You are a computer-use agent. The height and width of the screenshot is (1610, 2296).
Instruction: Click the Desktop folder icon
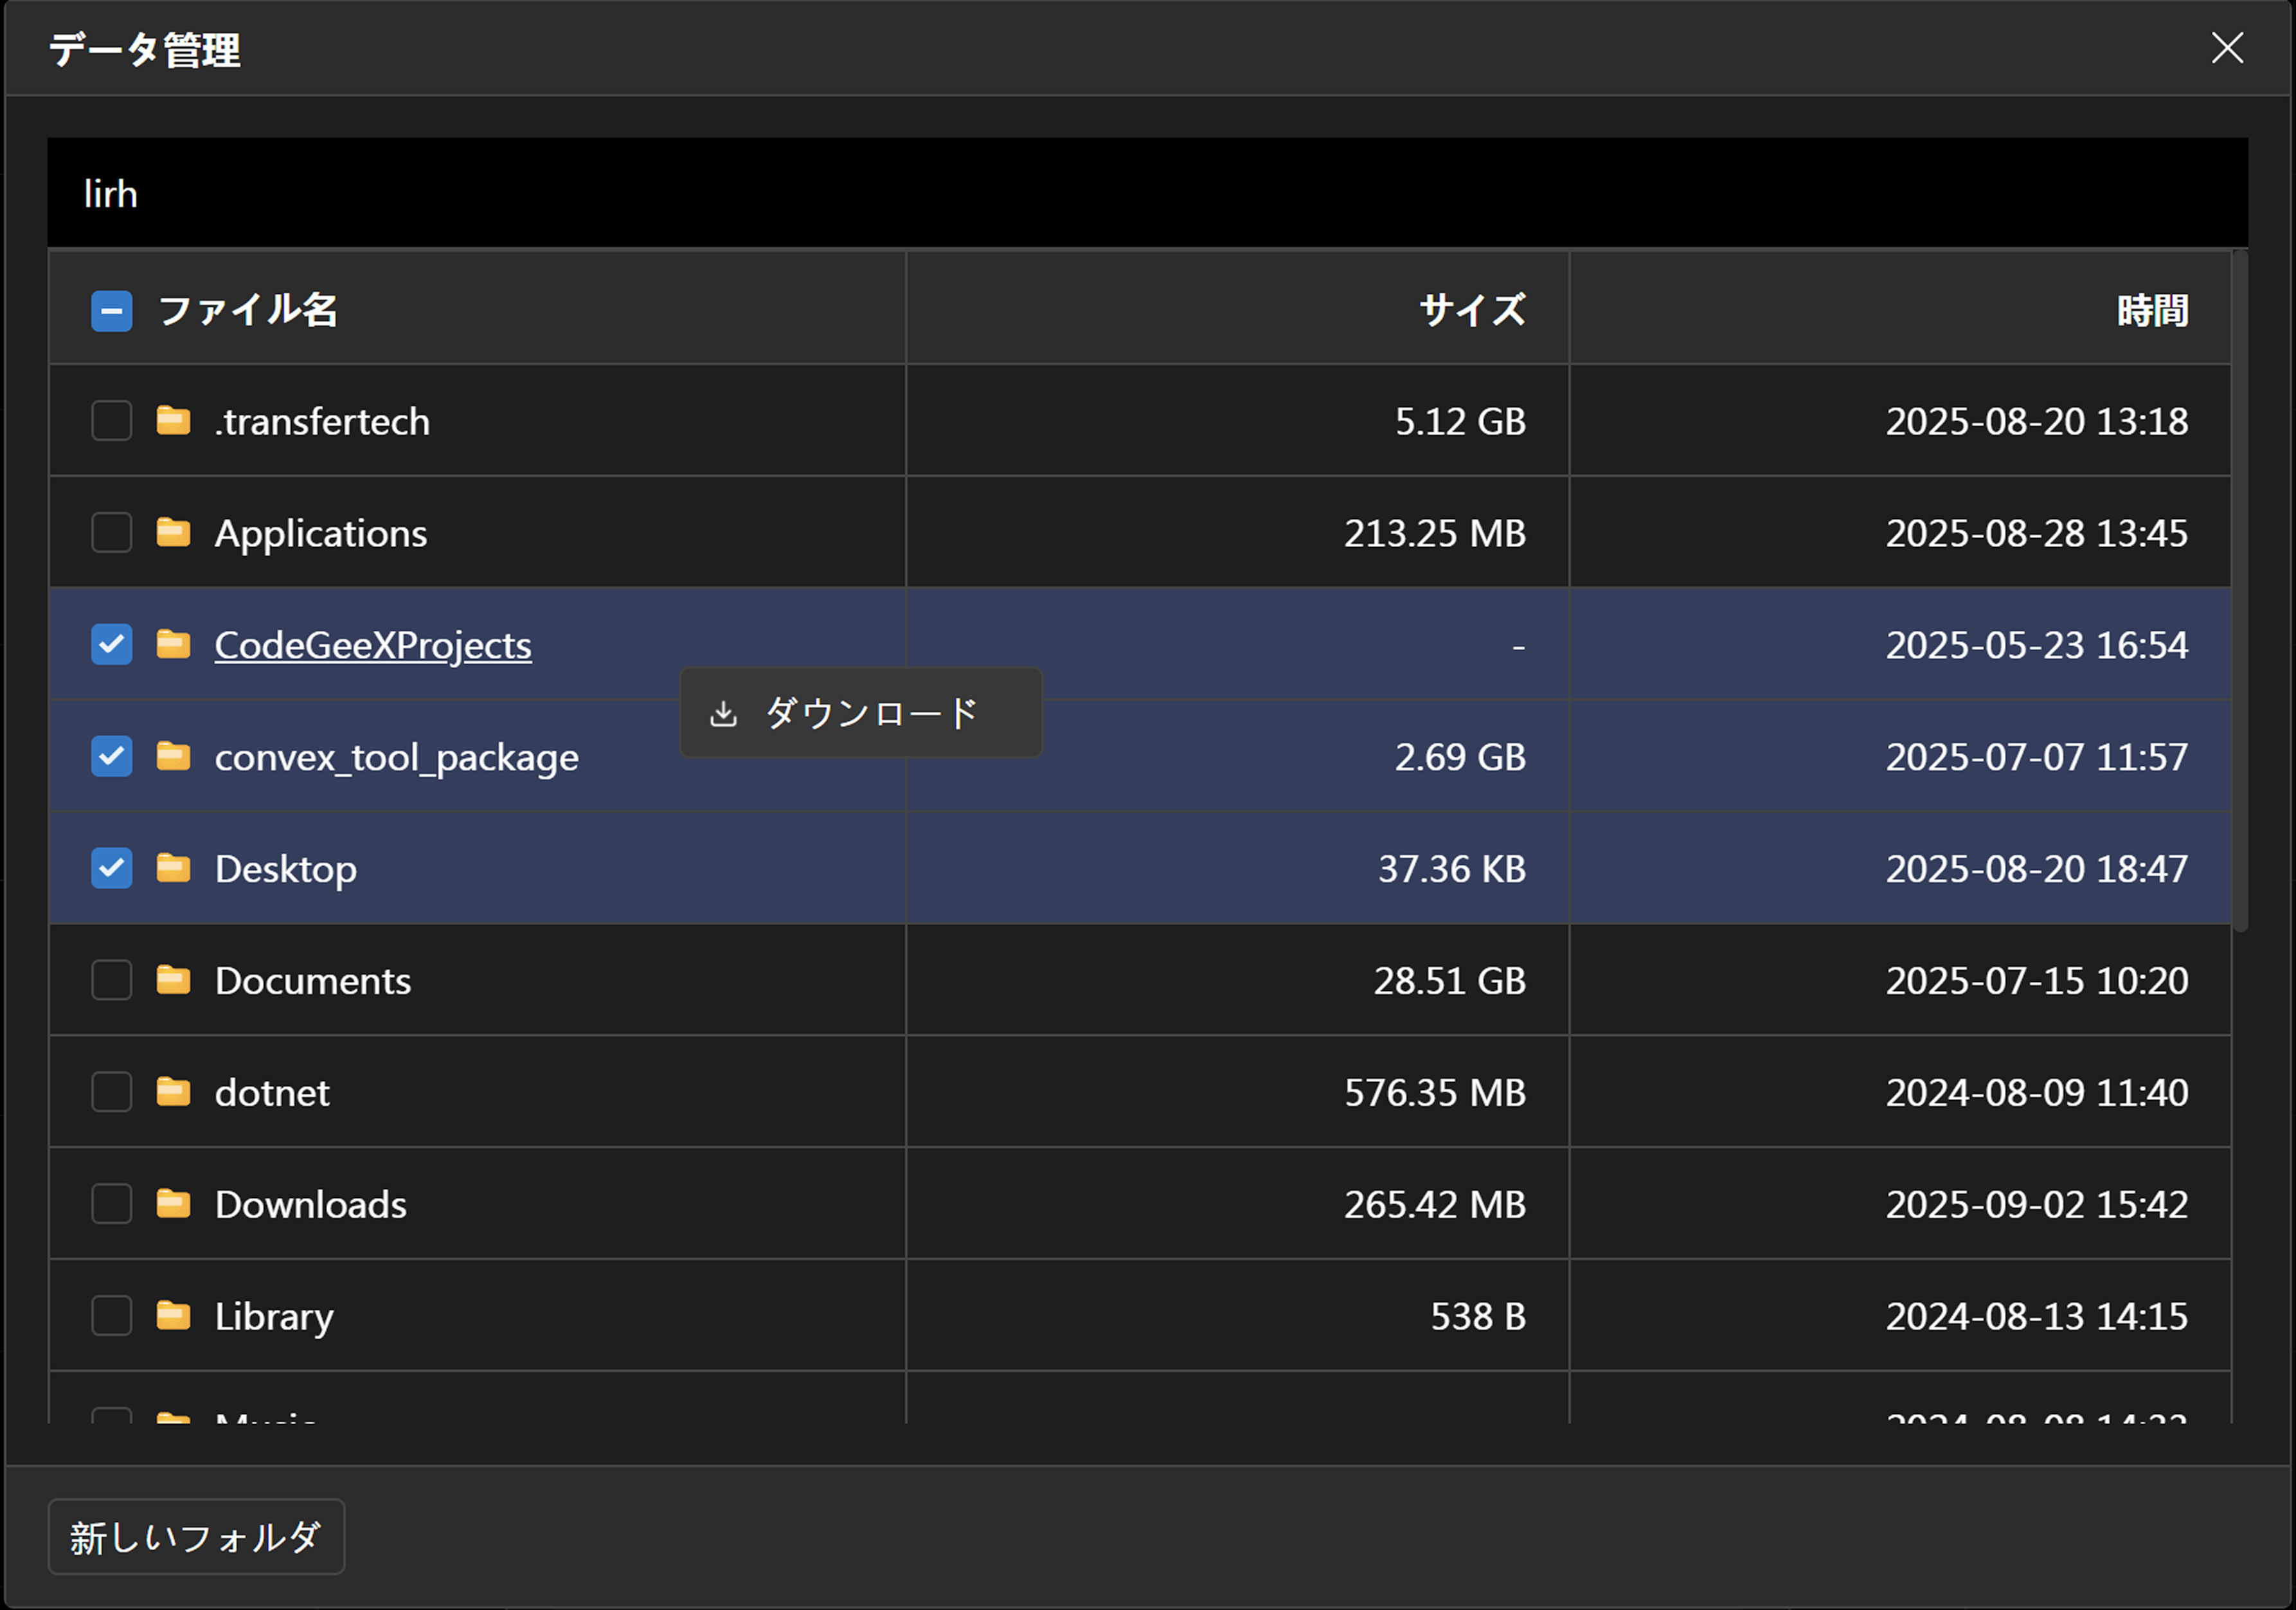coord(173,868)
